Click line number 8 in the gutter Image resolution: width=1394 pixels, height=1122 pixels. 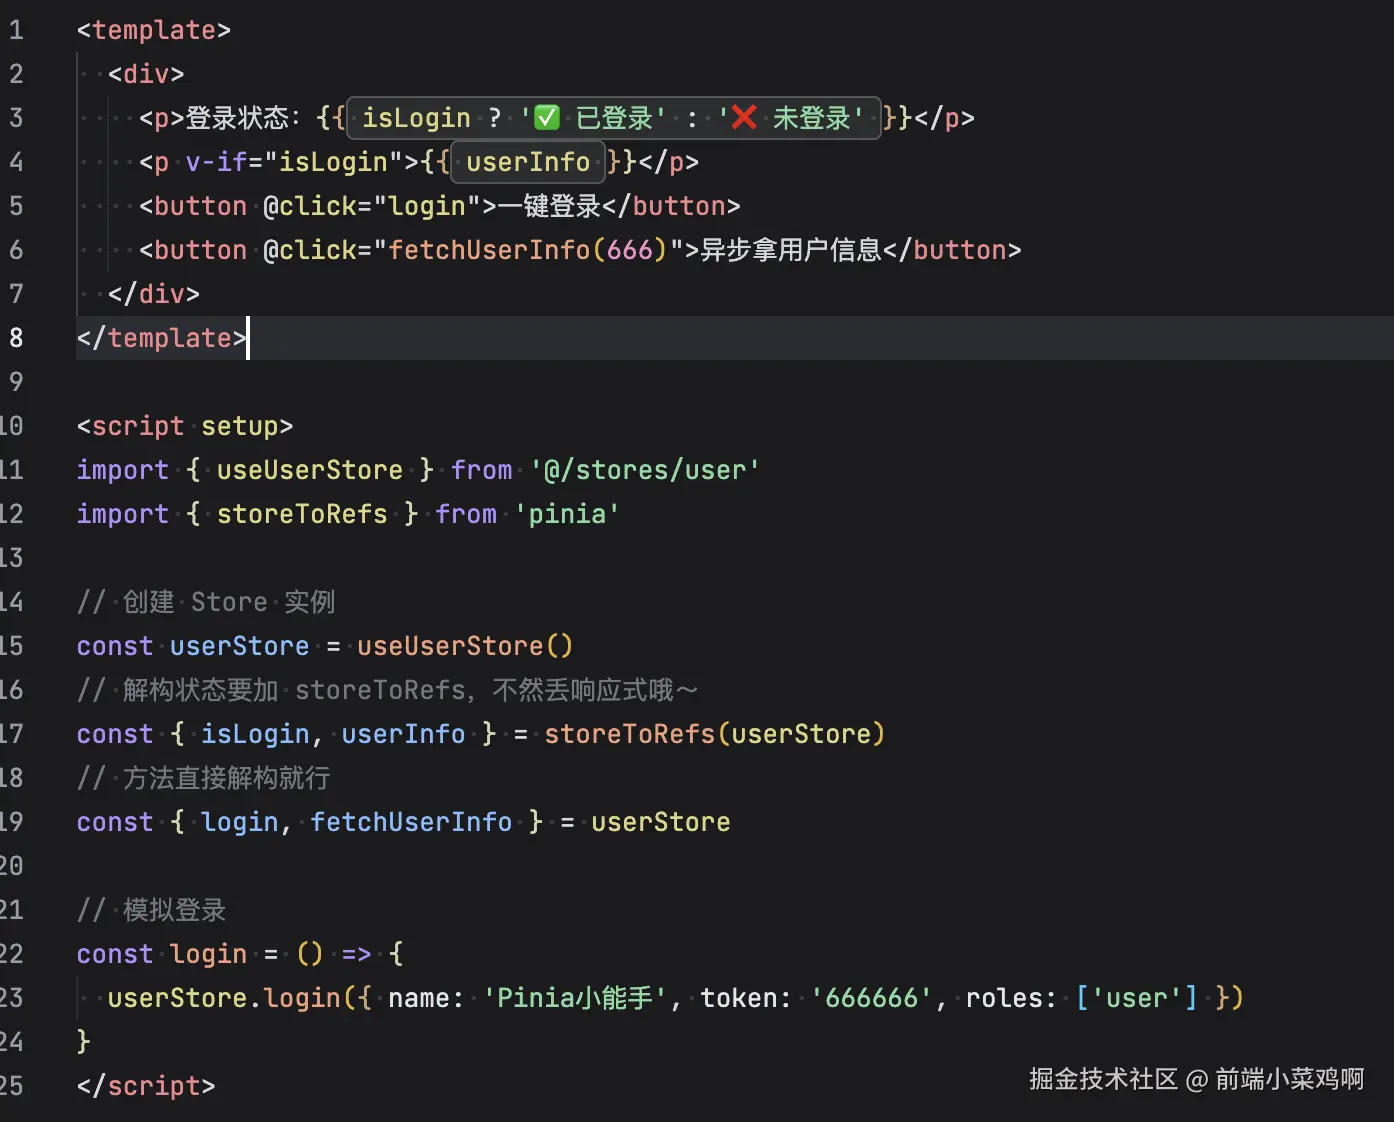pos(16,338)
